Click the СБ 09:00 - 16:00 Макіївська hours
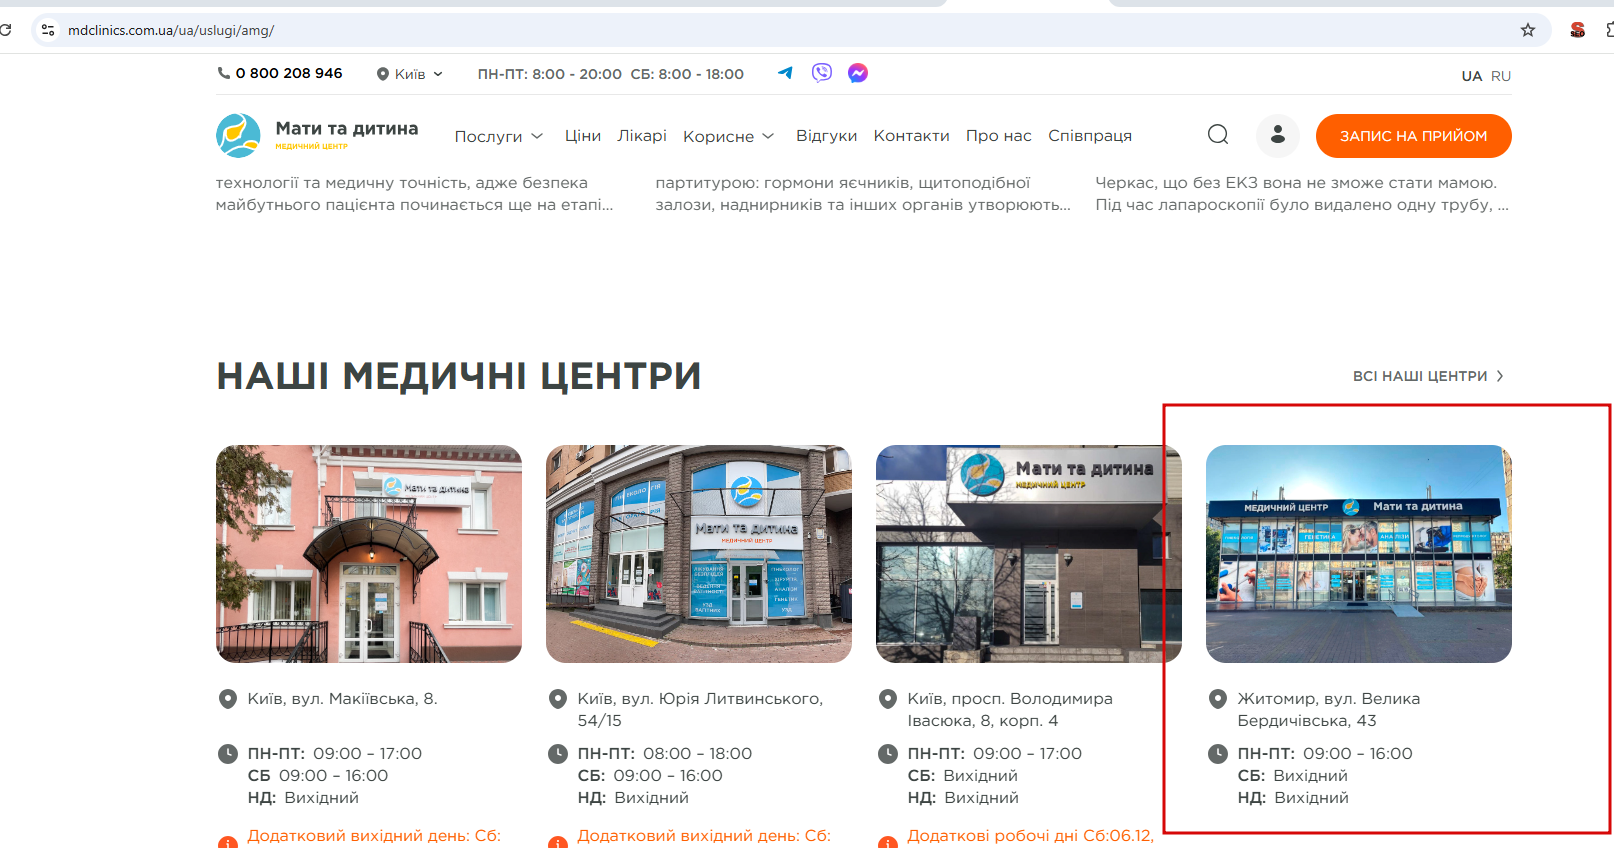This screenshot has width=1614, height=848. 318,776
